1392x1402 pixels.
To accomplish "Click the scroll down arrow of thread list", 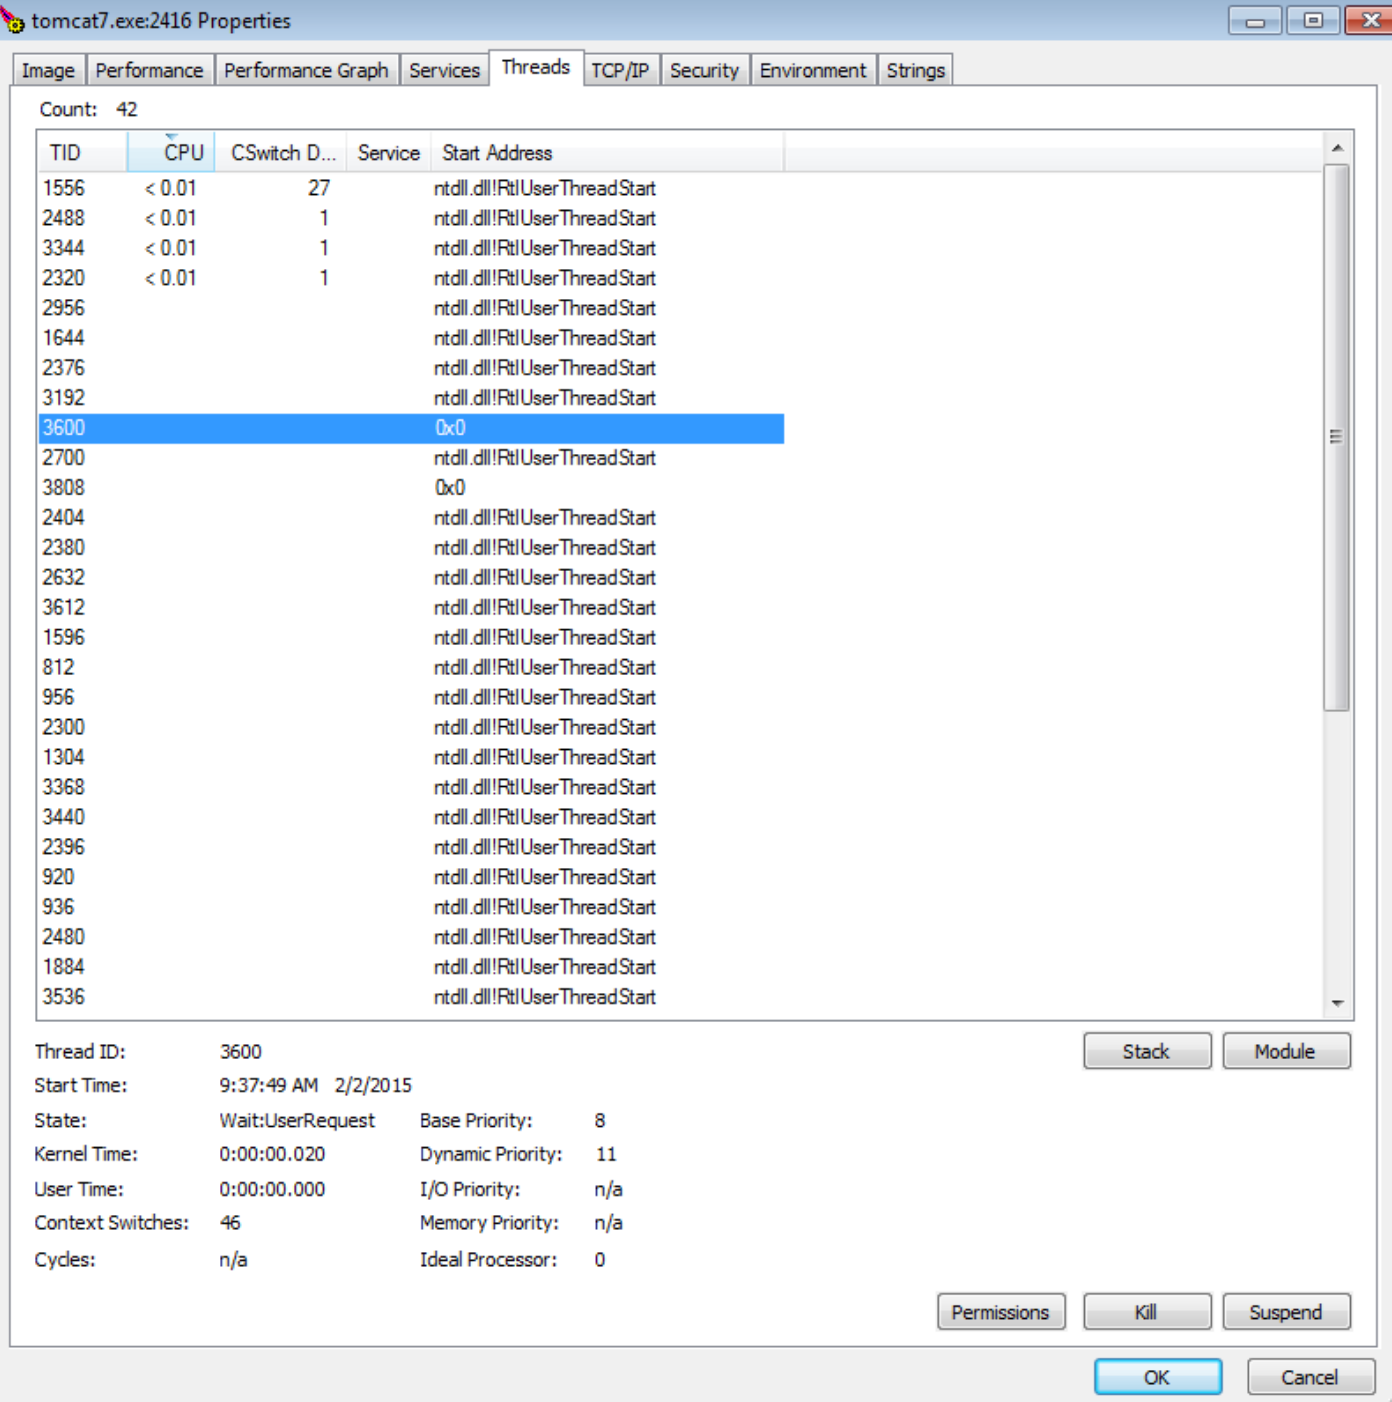I will tap(1337, 1003).
